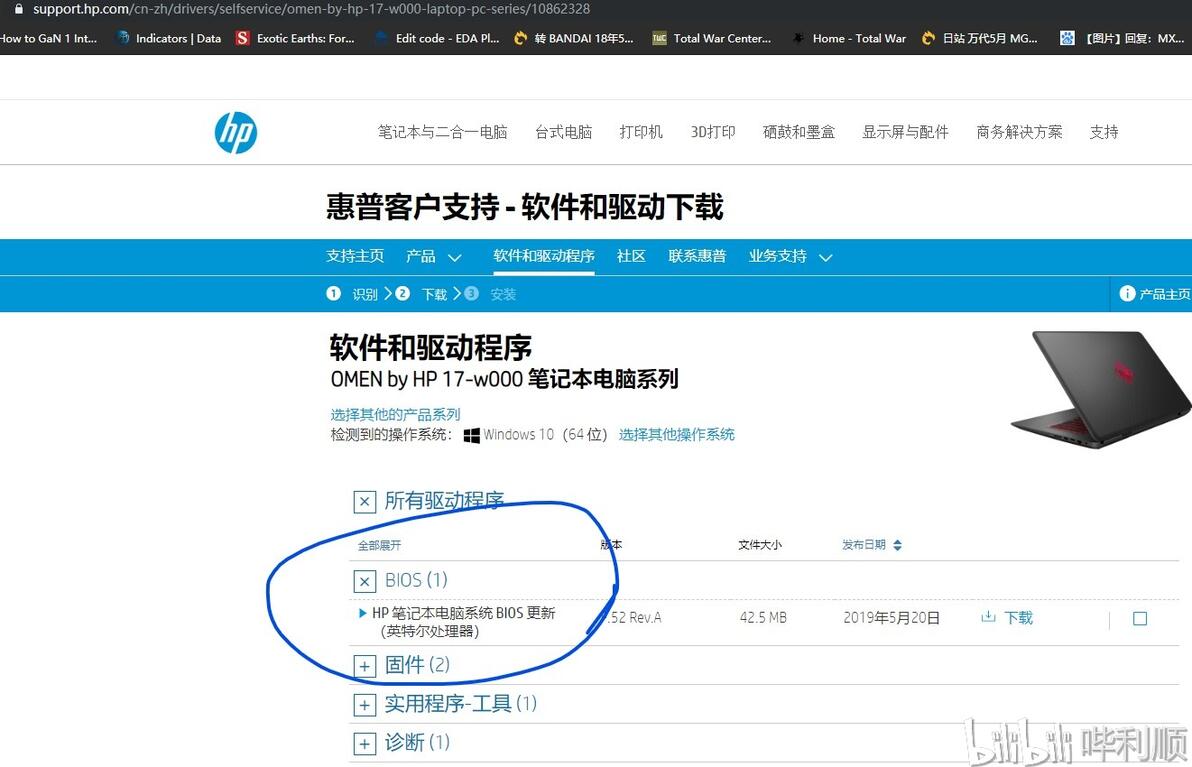
Task: Expand the 固件 (2) section
Action: (x=365, y=666)
